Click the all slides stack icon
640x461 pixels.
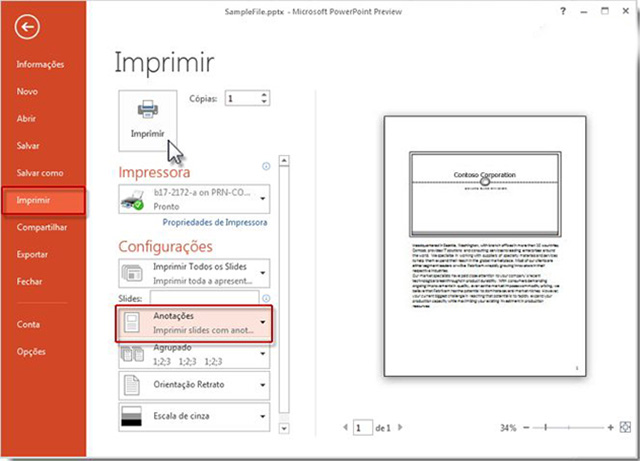[132, 273]
